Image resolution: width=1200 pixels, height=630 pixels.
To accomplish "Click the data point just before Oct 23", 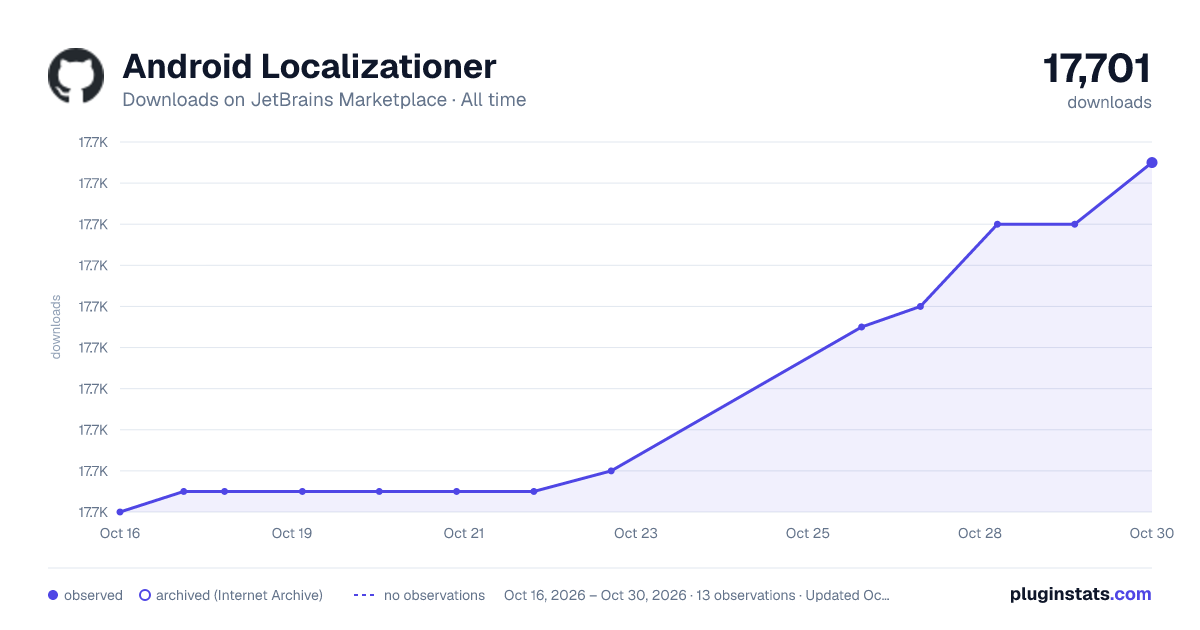I will coord(611,471).
